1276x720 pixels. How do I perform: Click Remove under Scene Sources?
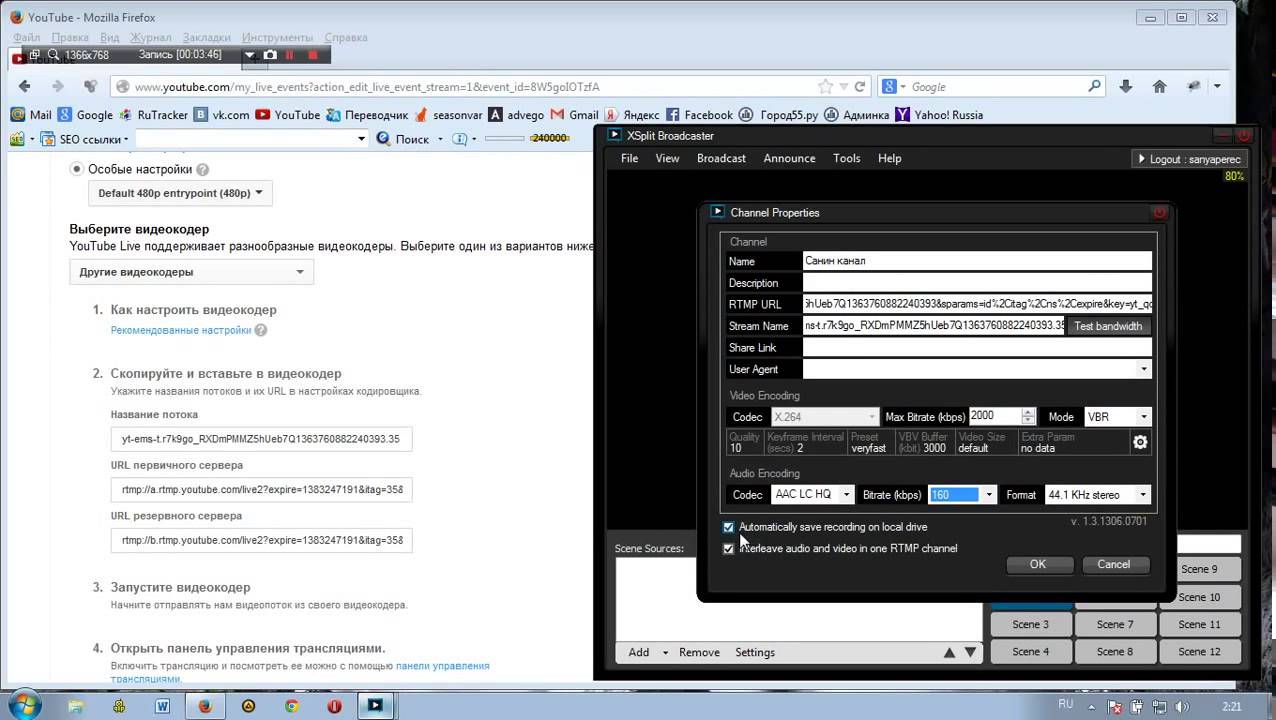point(699,652)
